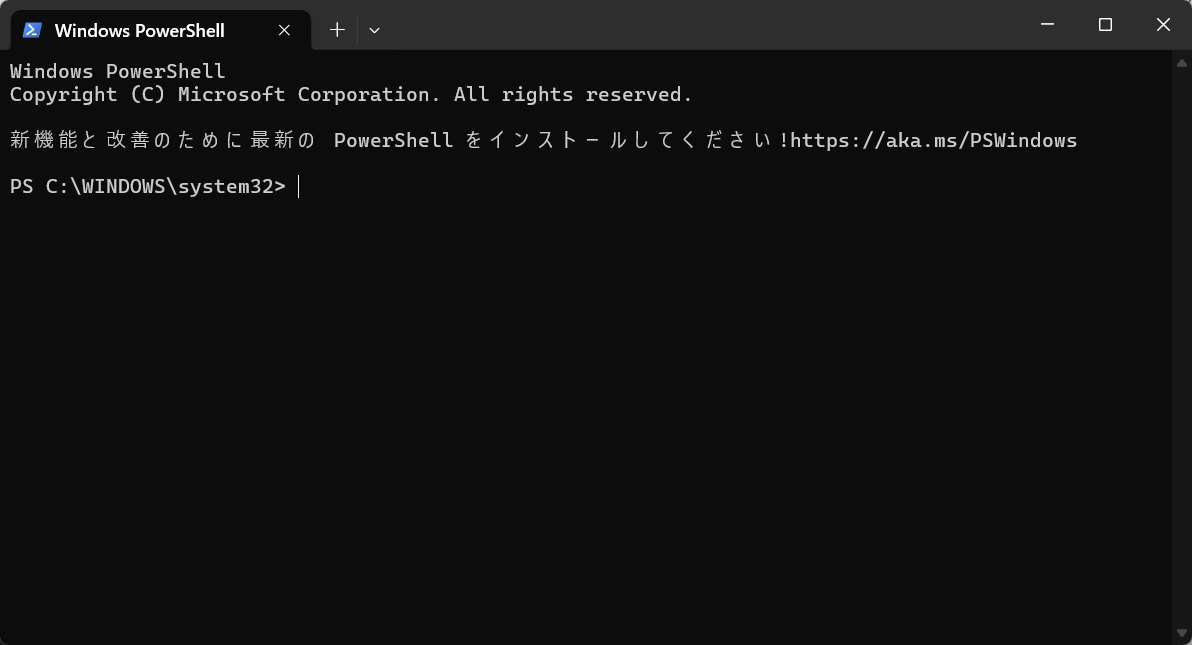This screenshot has height=645, width=1192.
Task: Close the terminal window
Action: pyautogui.click(x=1163, y=25)
